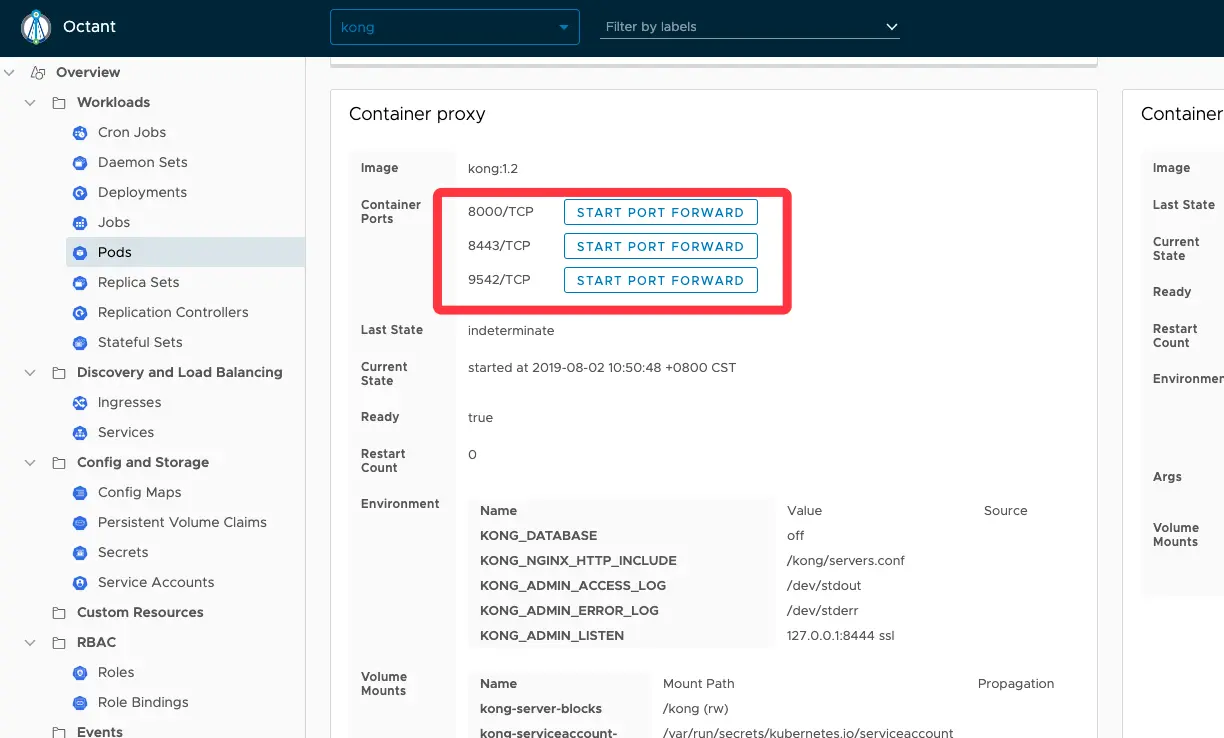Click the Jobs icon
1224x738 pixels.
pyautogui.click(x=80, y=222)
